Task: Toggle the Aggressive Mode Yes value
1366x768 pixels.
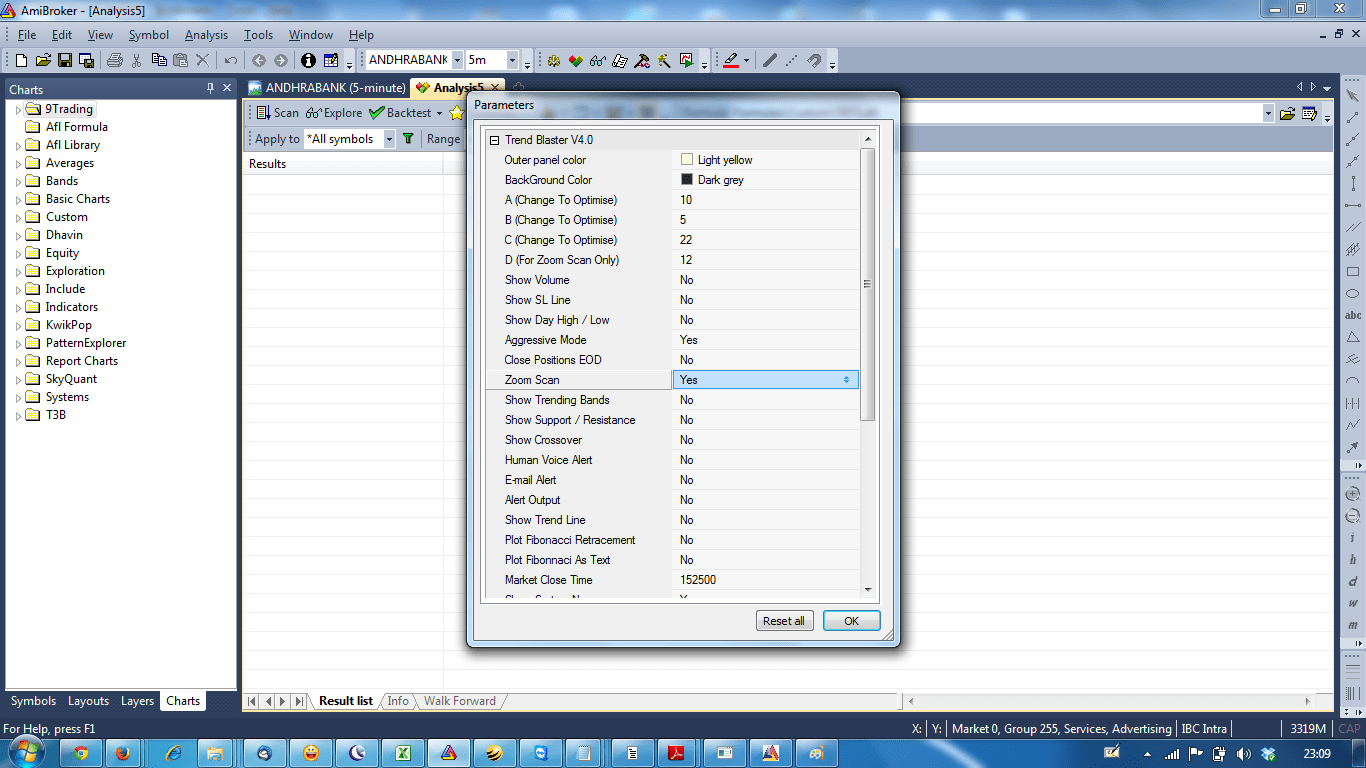Action: (x=766, y=340)
